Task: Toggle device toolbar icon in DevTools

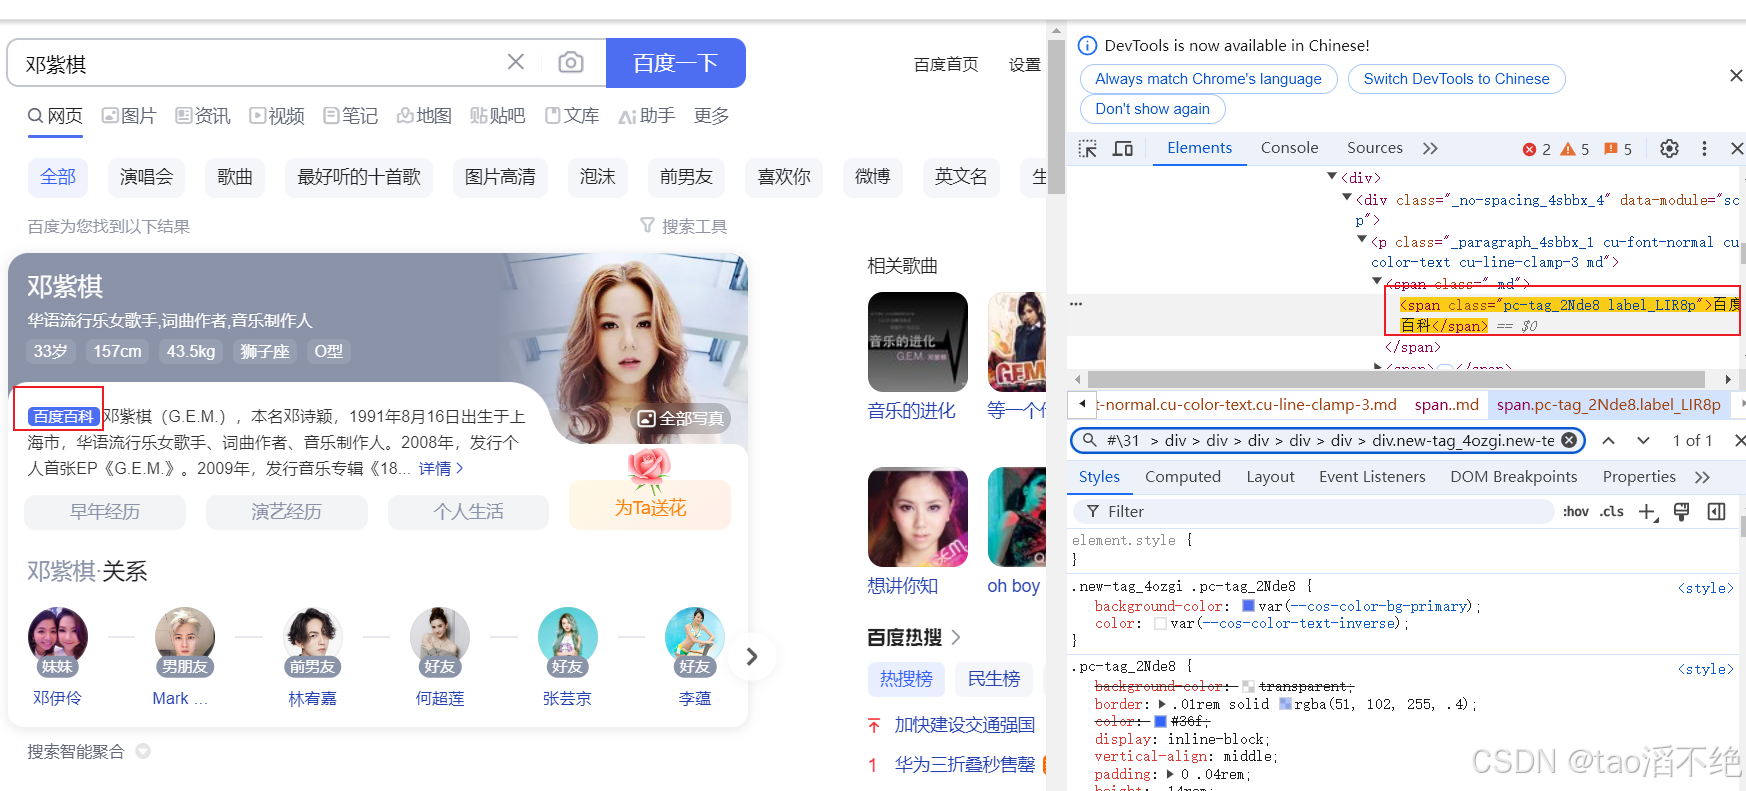Action: [x=1123, y=149]
